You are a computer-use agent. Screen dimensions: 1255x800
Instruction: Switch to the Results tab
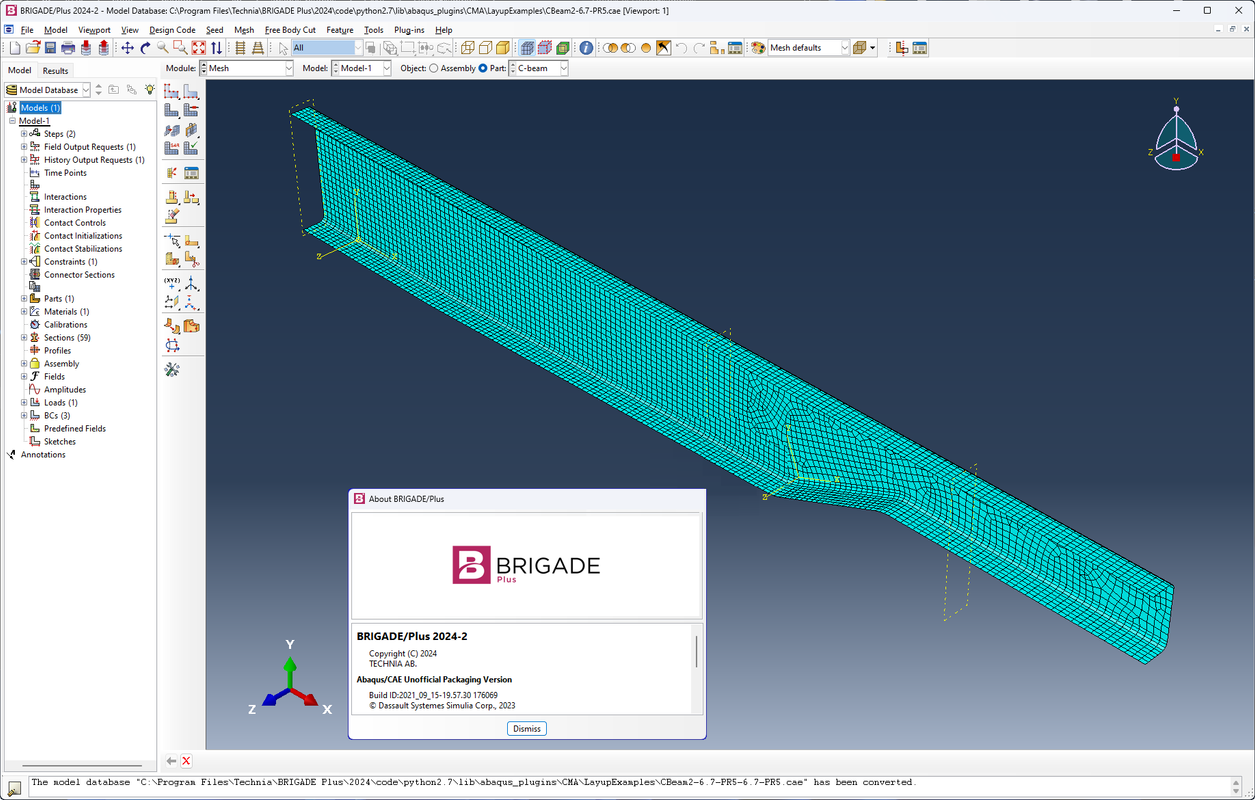(x=55, y=71)
